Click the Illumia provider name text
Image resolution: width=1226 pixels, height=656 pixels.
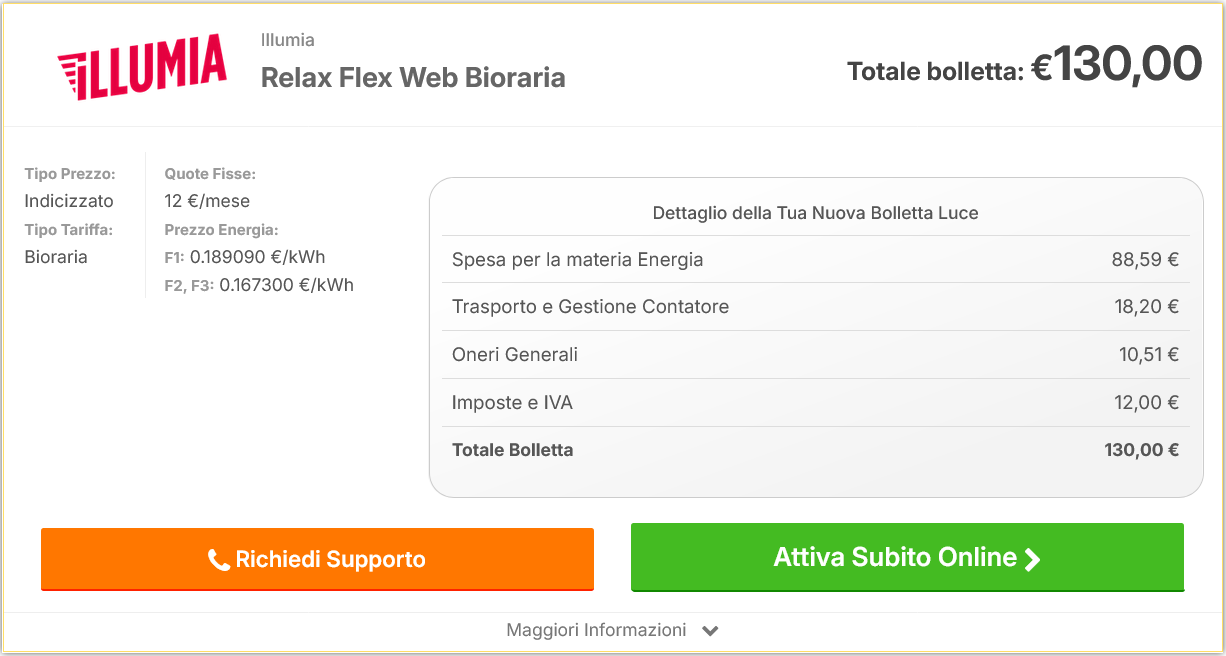(287, 41)
